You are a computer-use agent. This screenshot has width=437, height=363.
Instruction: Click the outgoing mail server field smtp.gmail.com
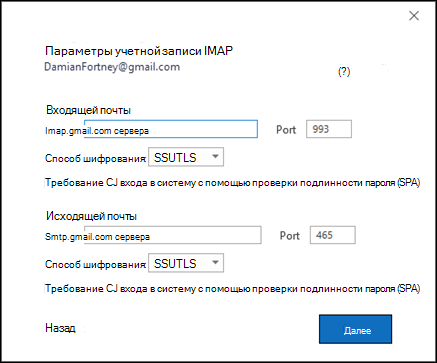point(173,235)
